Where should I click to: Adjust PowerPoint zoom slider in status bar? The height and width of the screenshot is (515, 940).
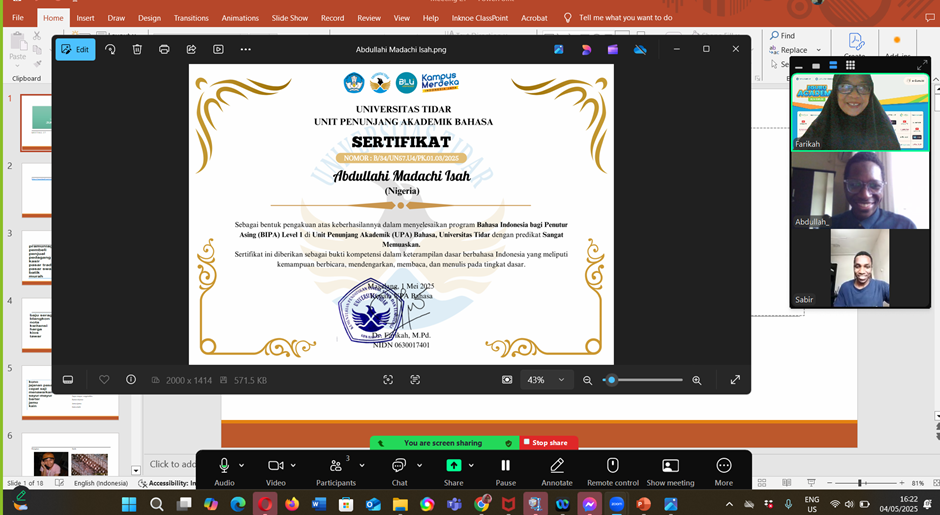[866, 483]
